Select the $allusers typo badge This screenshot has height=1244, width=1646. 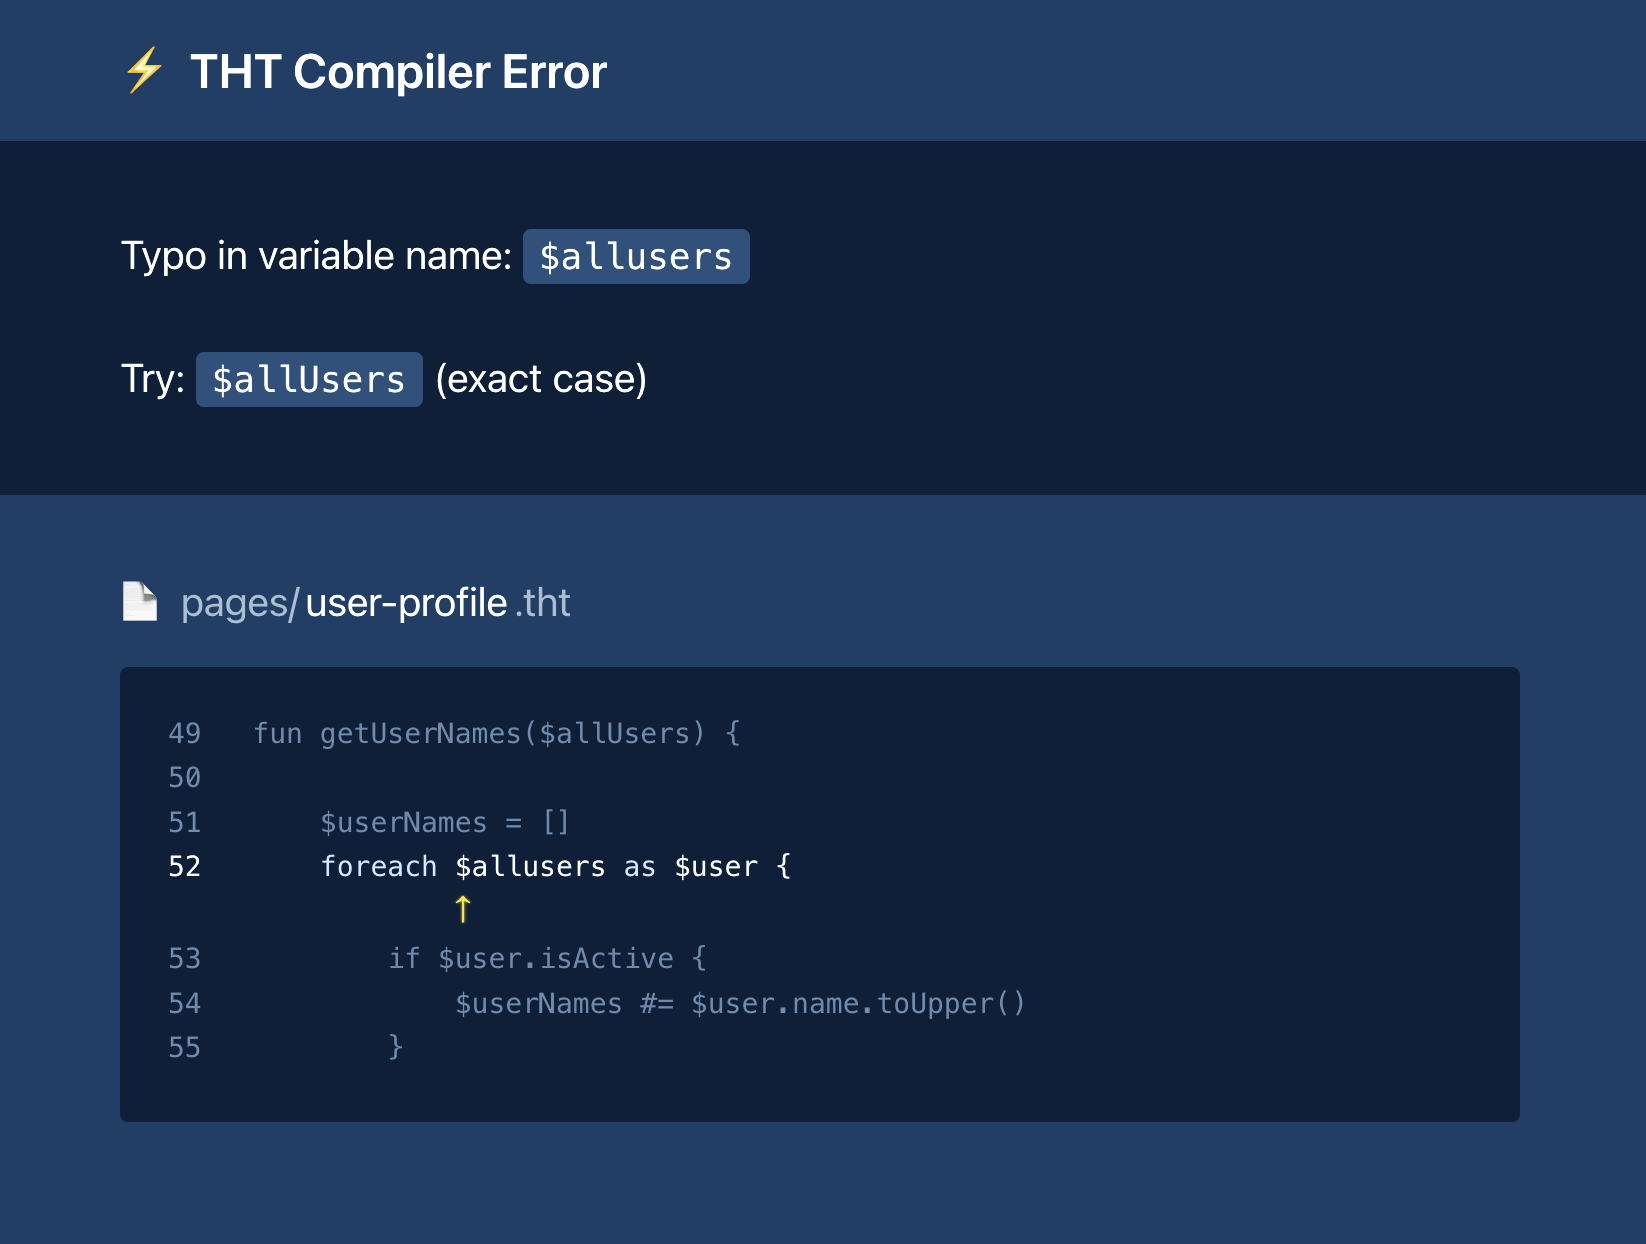(636, 257)
